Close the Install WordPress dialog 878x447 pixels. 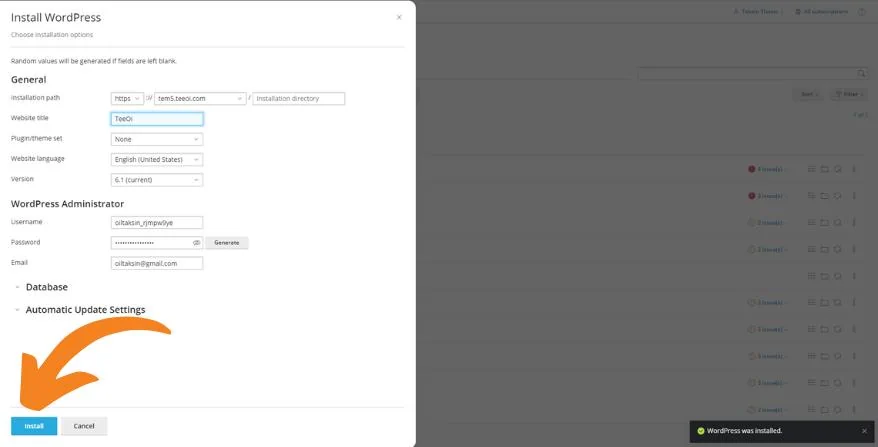tap(399, 17)
